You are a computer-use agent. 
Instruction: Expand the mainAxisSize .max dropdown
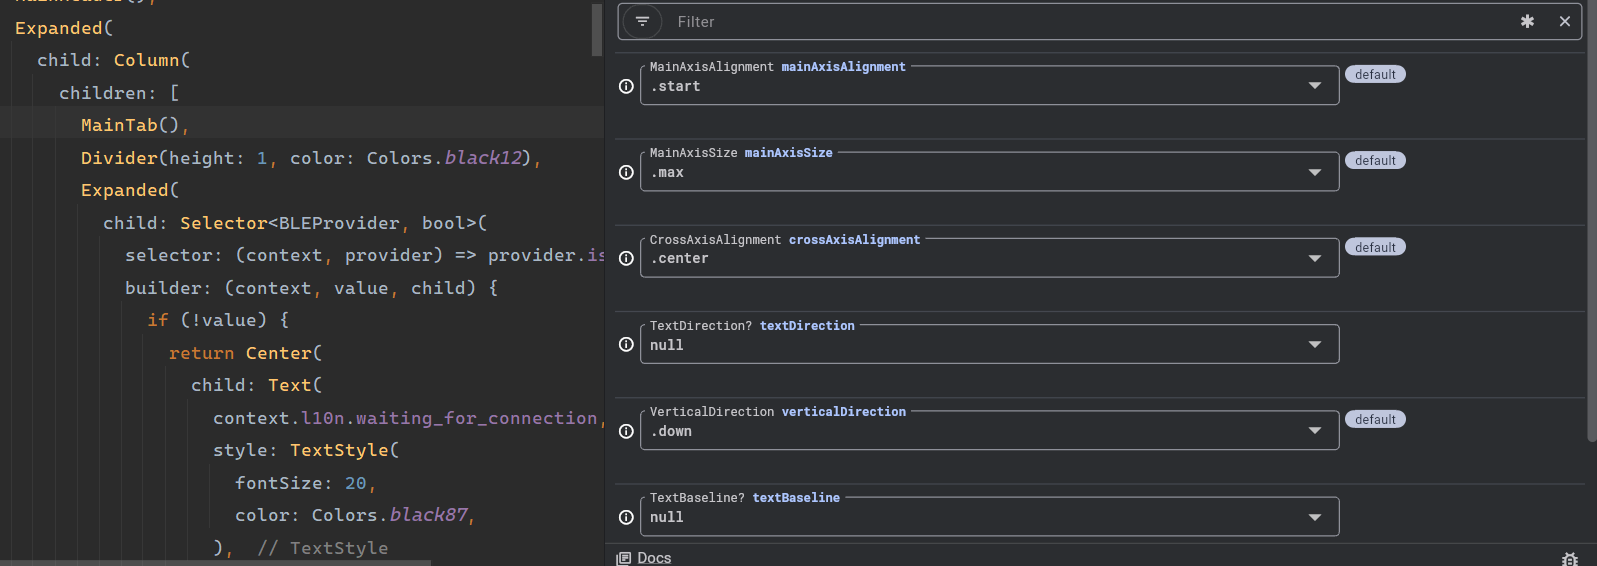coord(989,172)
